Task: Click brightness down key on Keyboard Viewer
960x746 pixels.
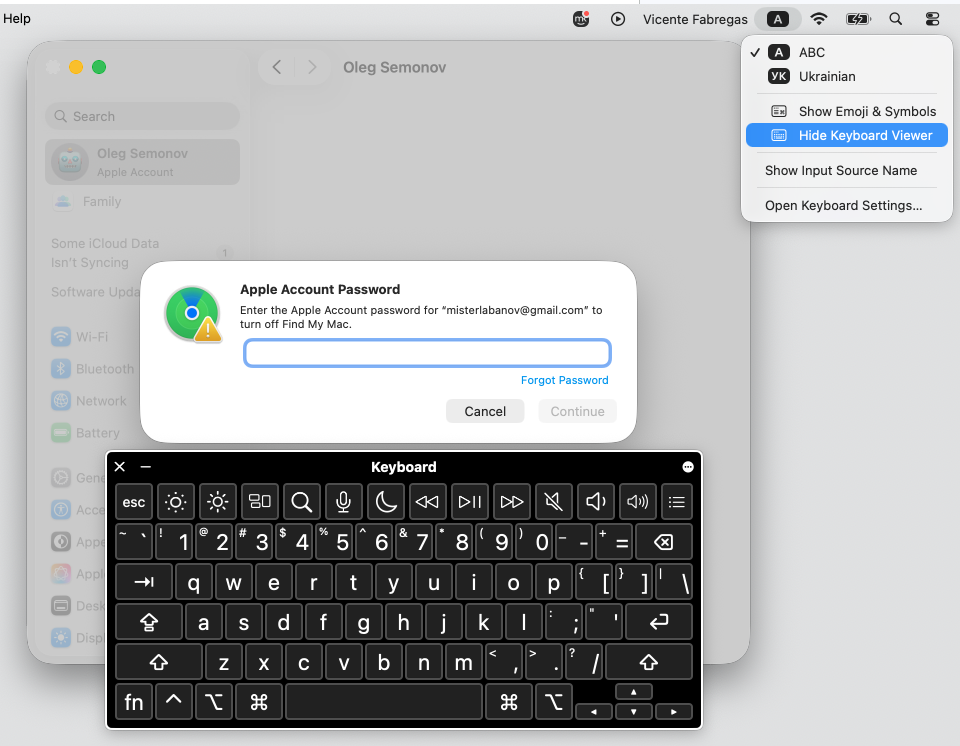Action: tap(176, 502)
